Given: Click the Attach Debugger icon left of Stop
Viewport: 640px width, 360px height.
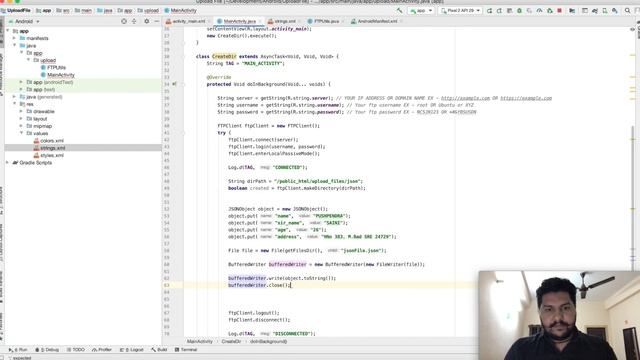Looking at the screenshot, I should [549, 11].
